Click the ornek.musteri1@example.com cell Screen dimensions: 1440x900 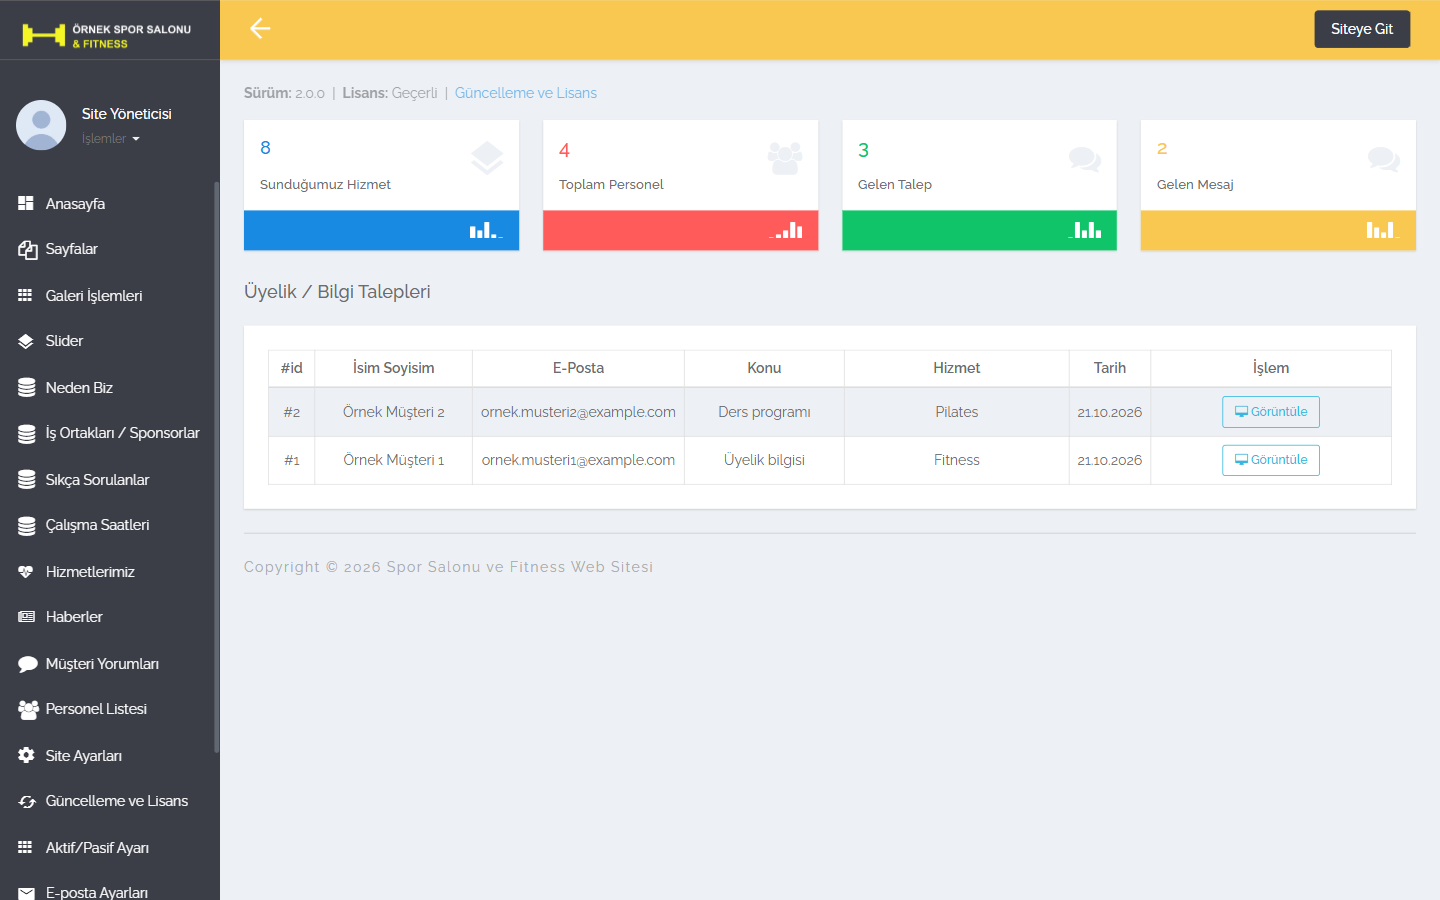tap(578, 460)
